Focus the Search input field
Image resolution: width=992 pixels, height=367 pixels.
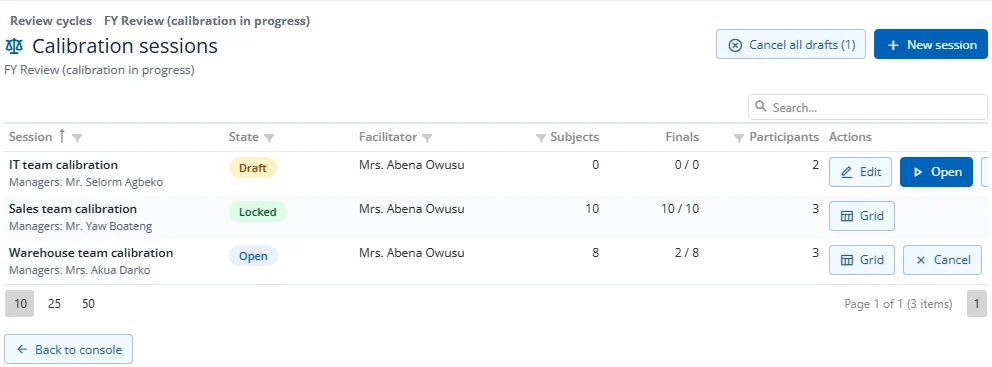pos(868,108)
